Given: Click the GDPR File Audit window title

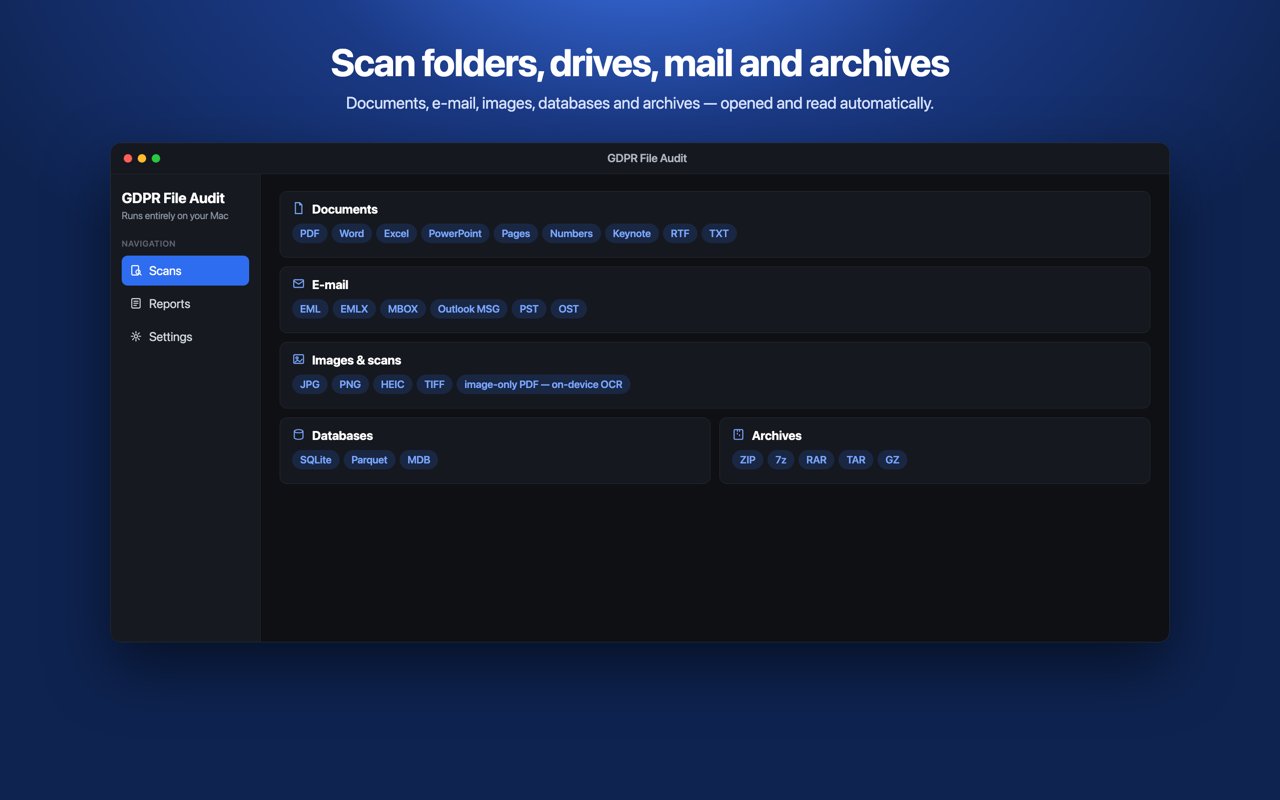Looking at the screenshot, I should (x=647, y=158).
